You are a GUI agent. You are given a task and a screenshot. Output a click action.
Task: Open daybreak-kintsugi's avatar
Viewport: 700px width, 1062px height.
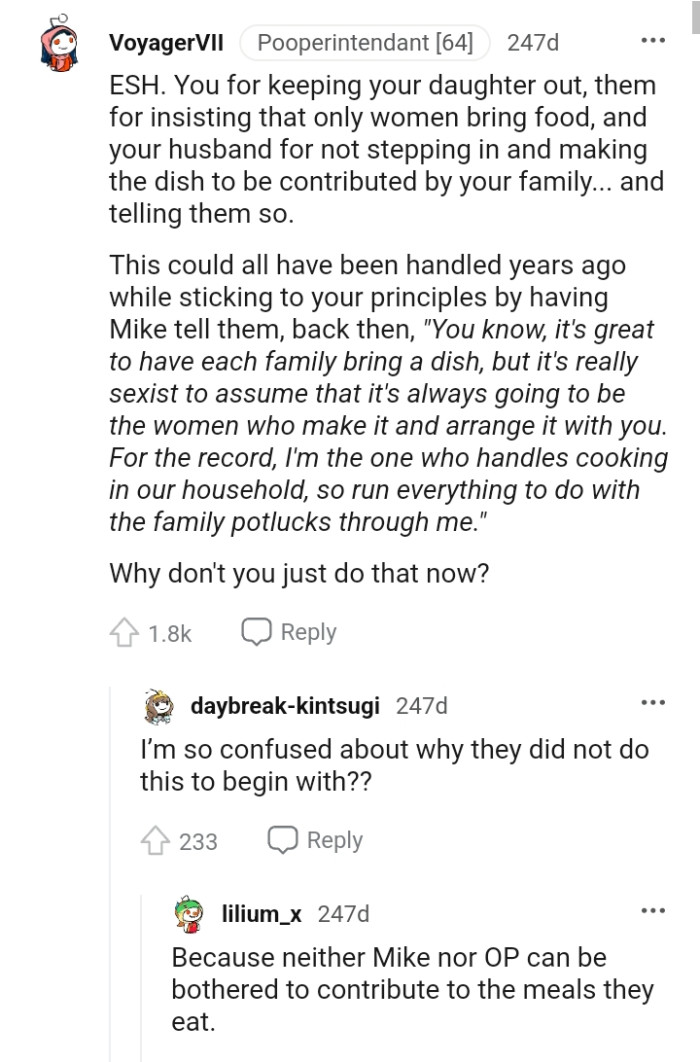pos(157,706)
